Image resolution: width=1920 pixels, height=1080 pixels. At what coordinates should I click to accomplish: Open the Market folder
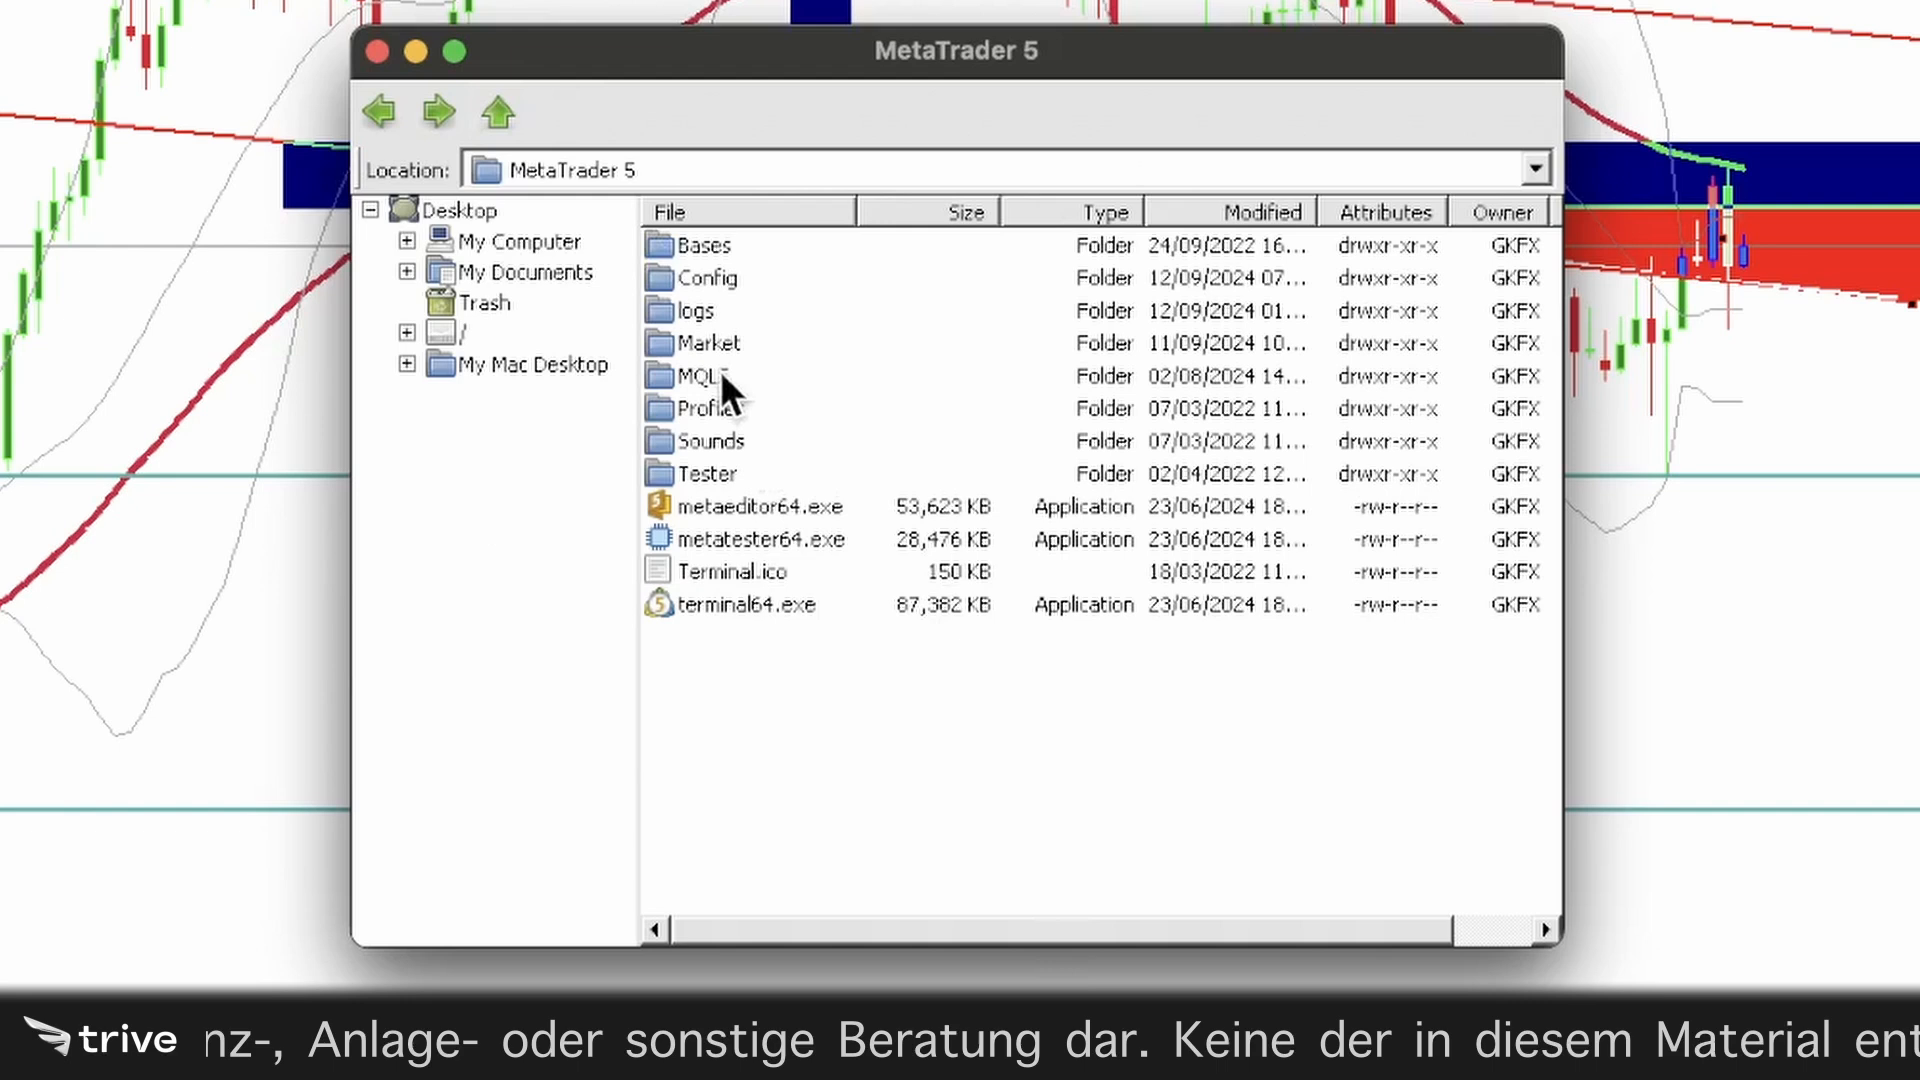pos(709,343)
